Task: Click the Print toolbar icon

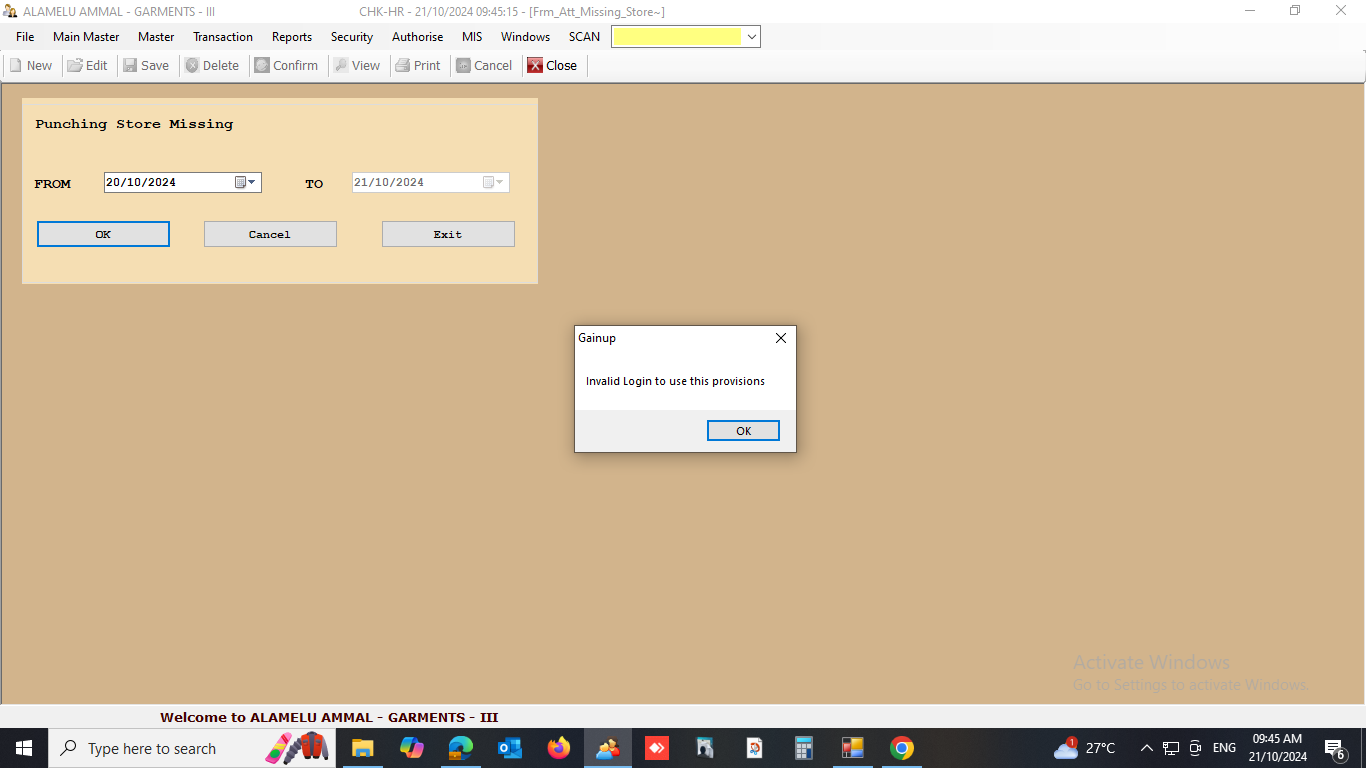Action: [403, 65]
